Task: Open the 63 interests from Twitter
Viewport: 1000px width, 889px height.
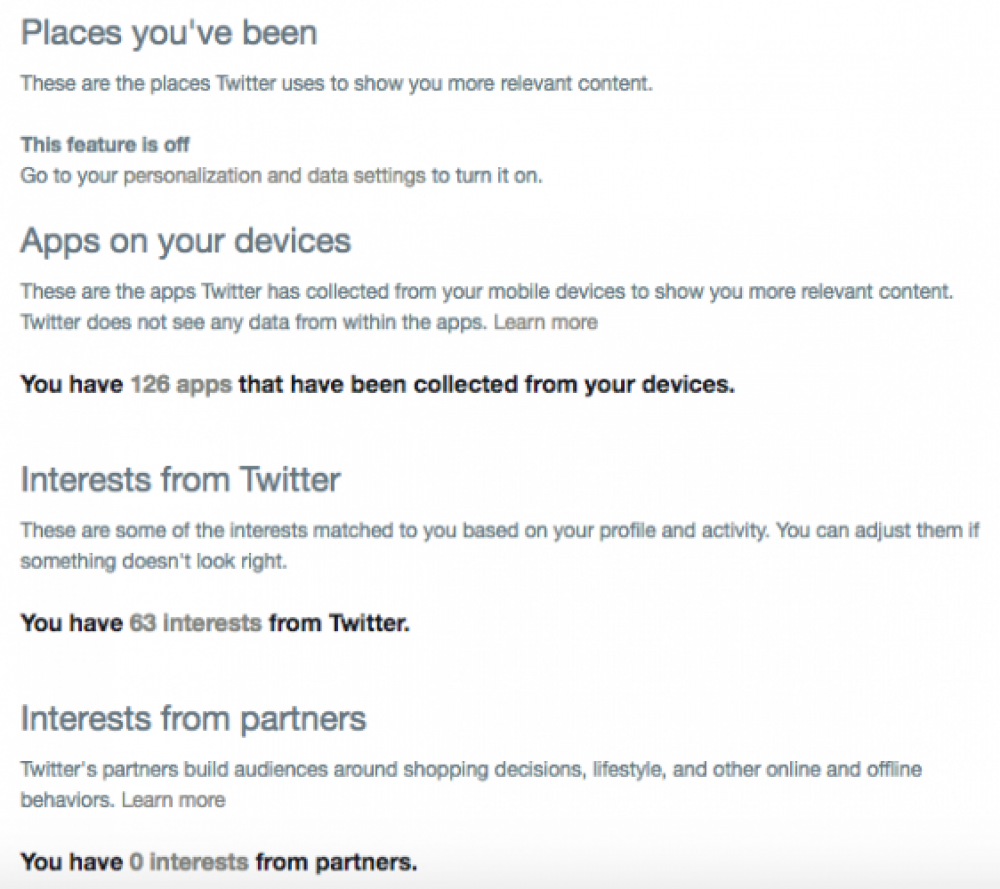Action: tap(195, 623)
